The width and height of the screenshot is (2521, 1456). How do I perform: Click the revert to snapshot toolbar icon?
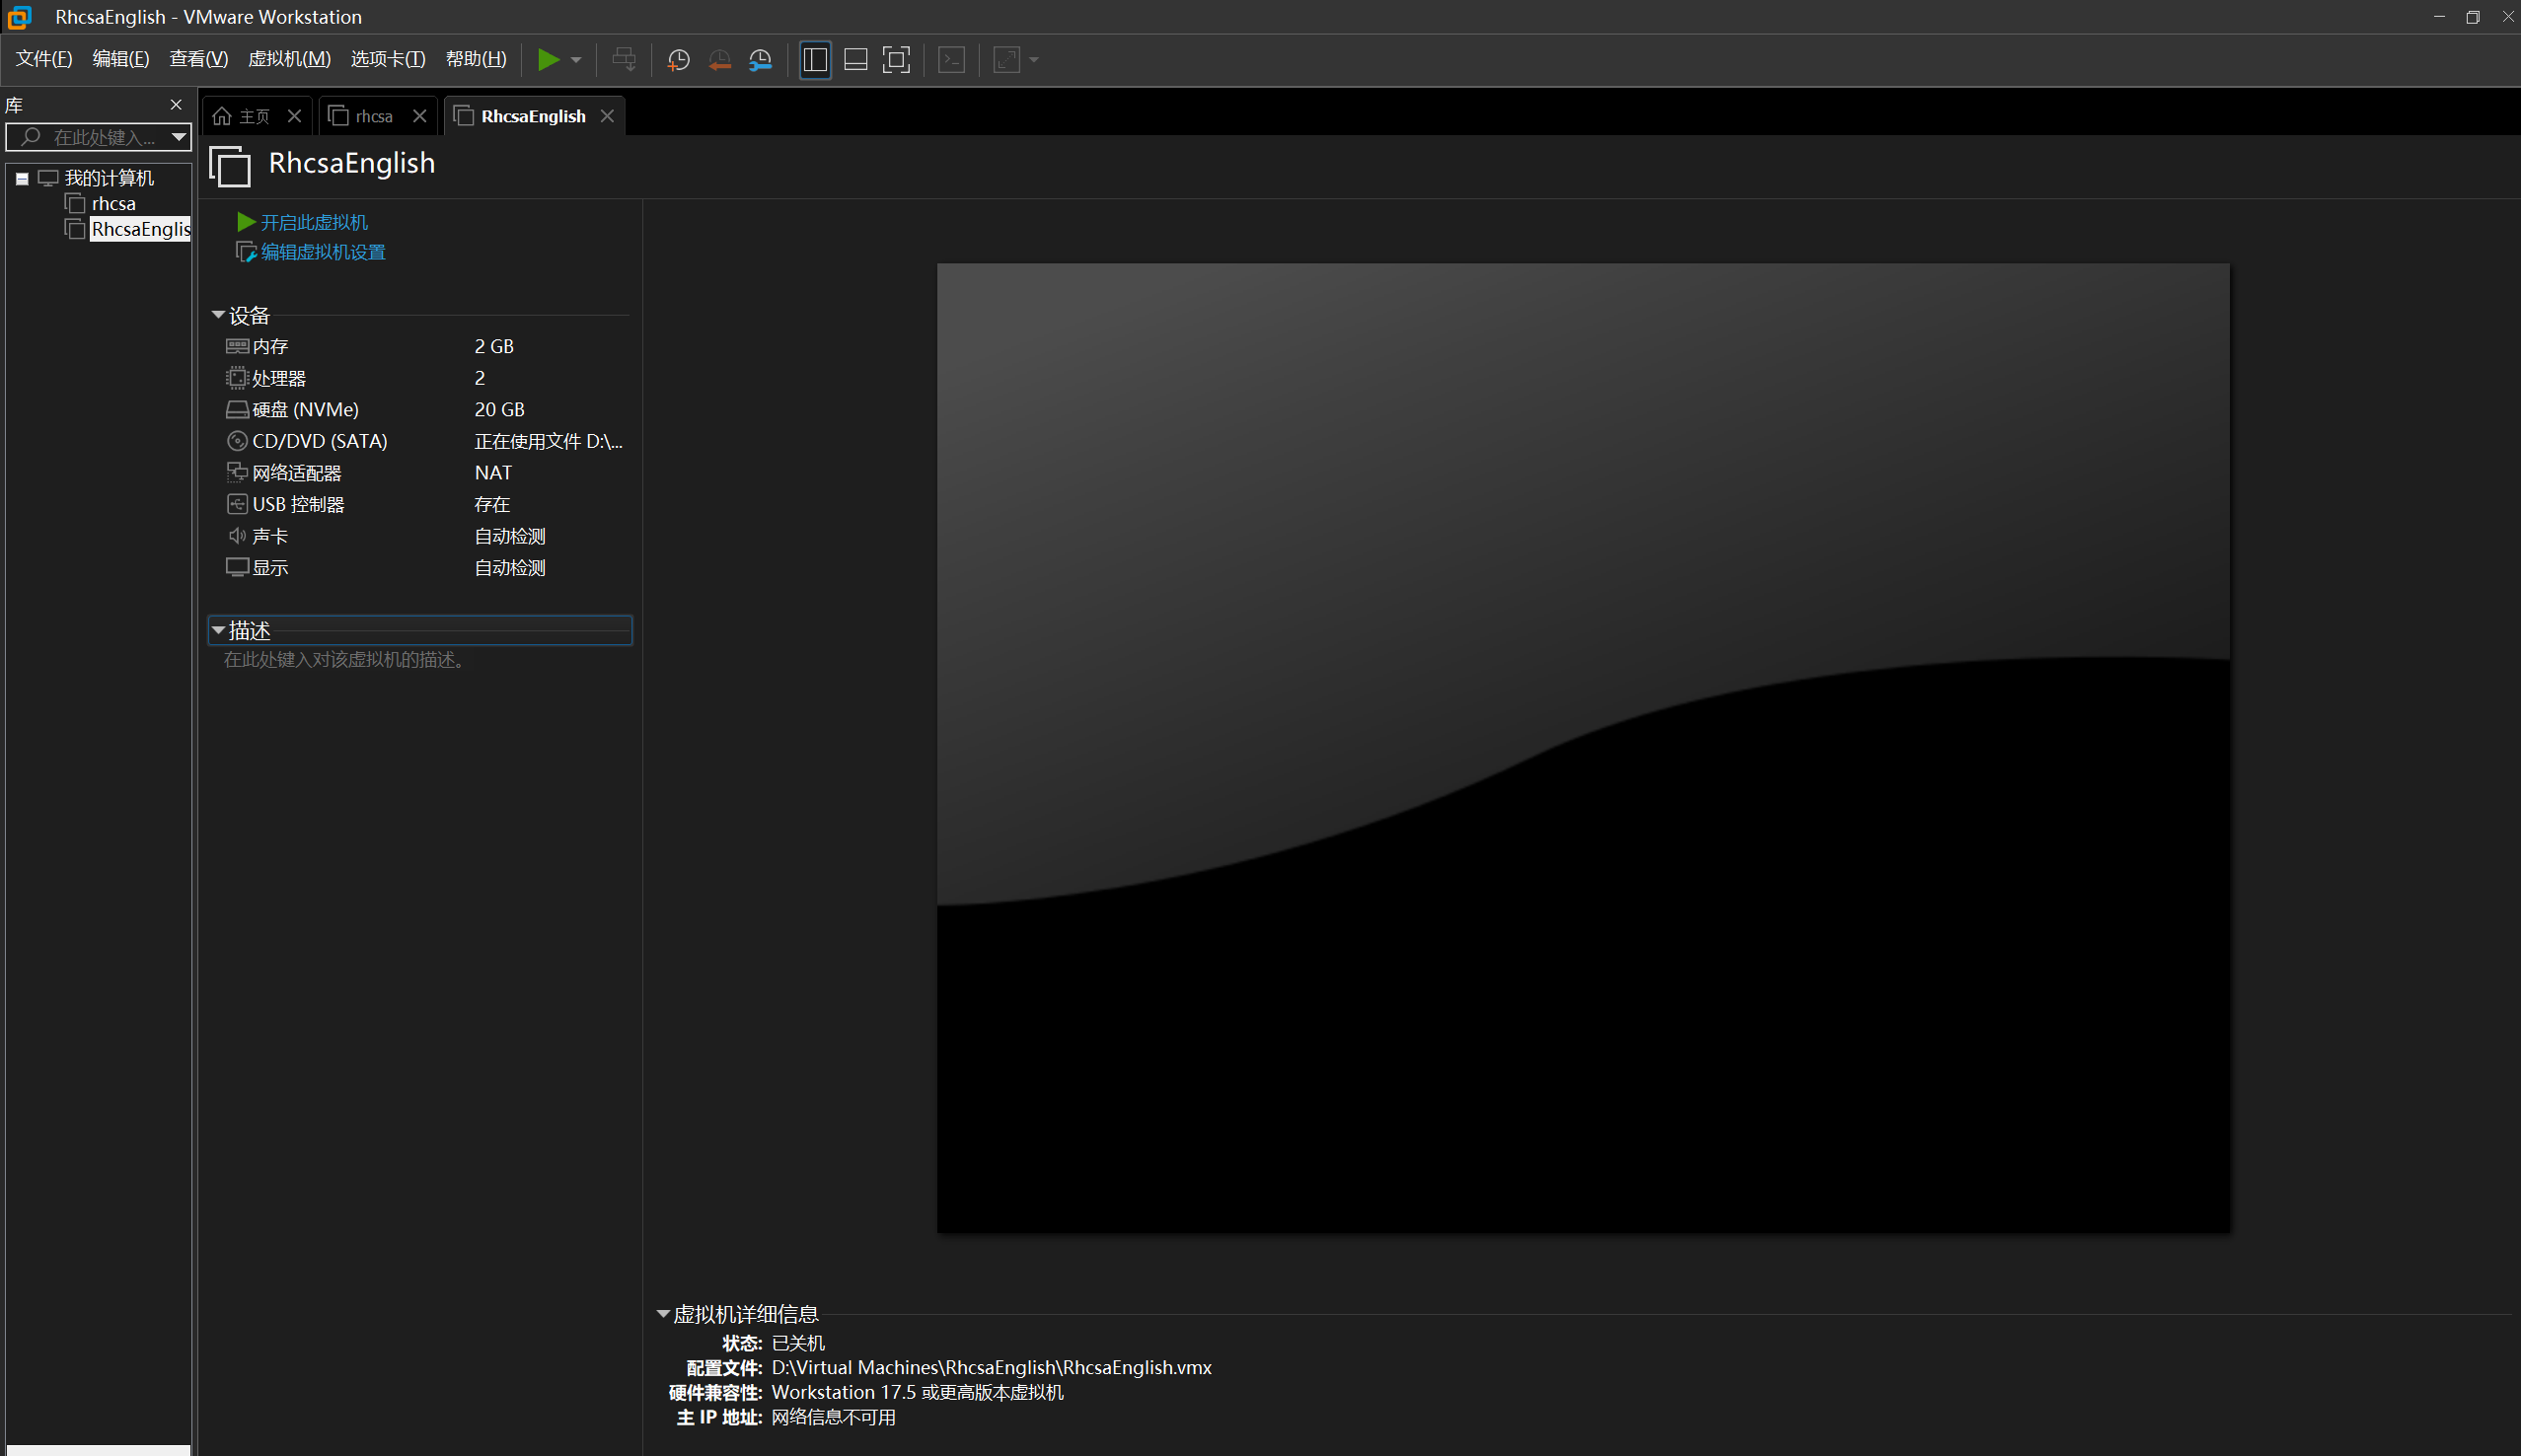(719, 60)
